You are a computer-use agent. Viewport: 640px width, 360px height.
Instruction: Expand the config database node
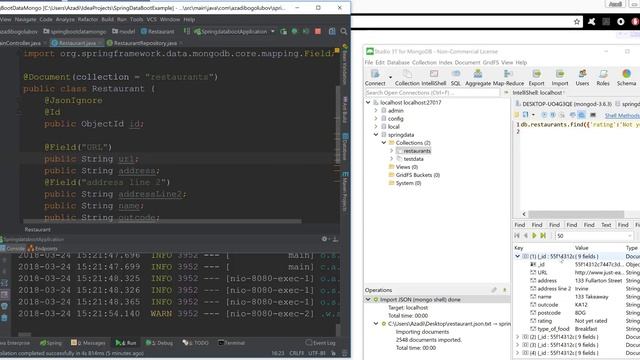[376, 119]
